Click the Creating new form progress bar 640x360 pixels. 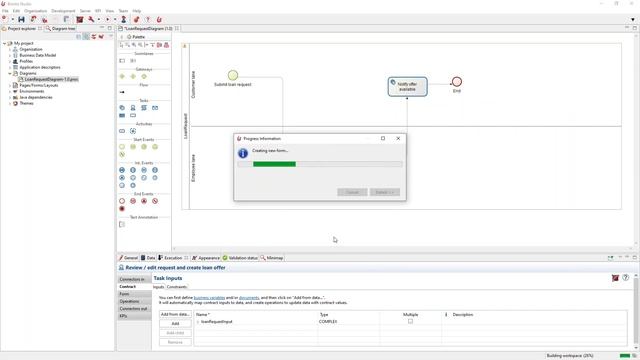coord(320,164)
